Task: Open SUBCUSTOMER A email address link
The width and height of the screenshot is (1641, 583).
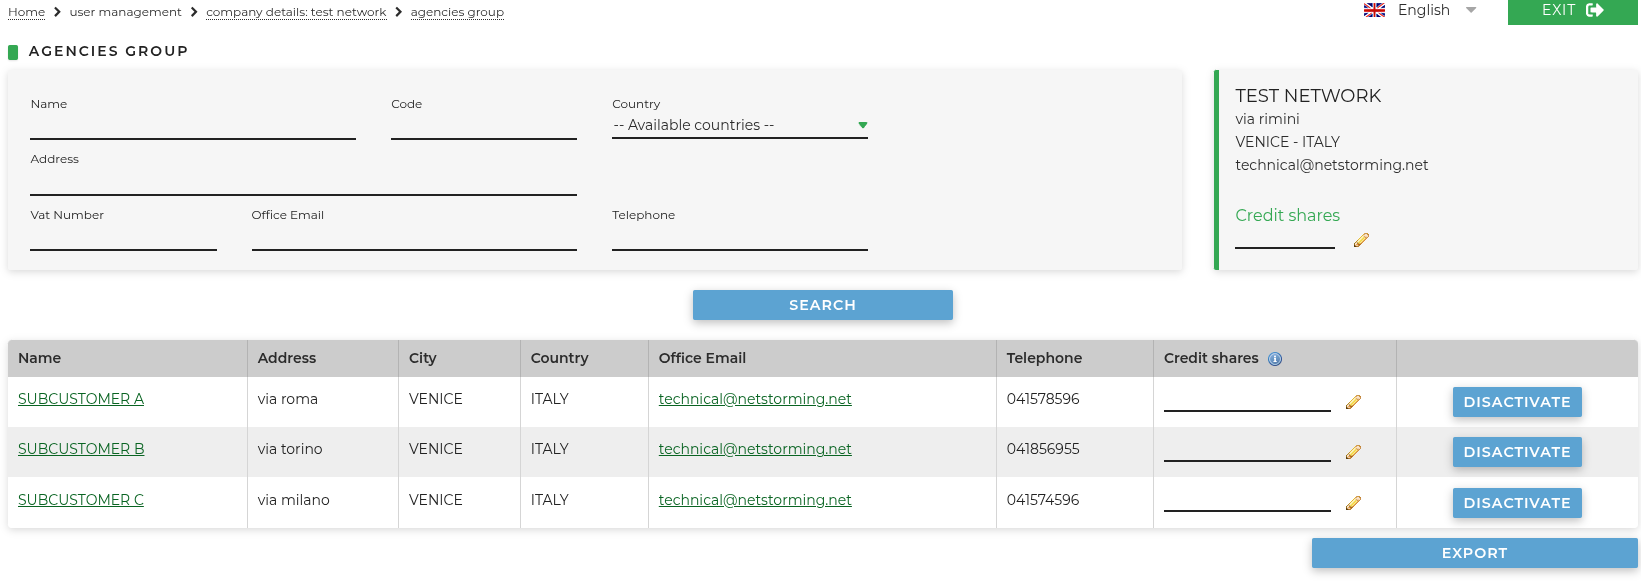Action: 755,399
